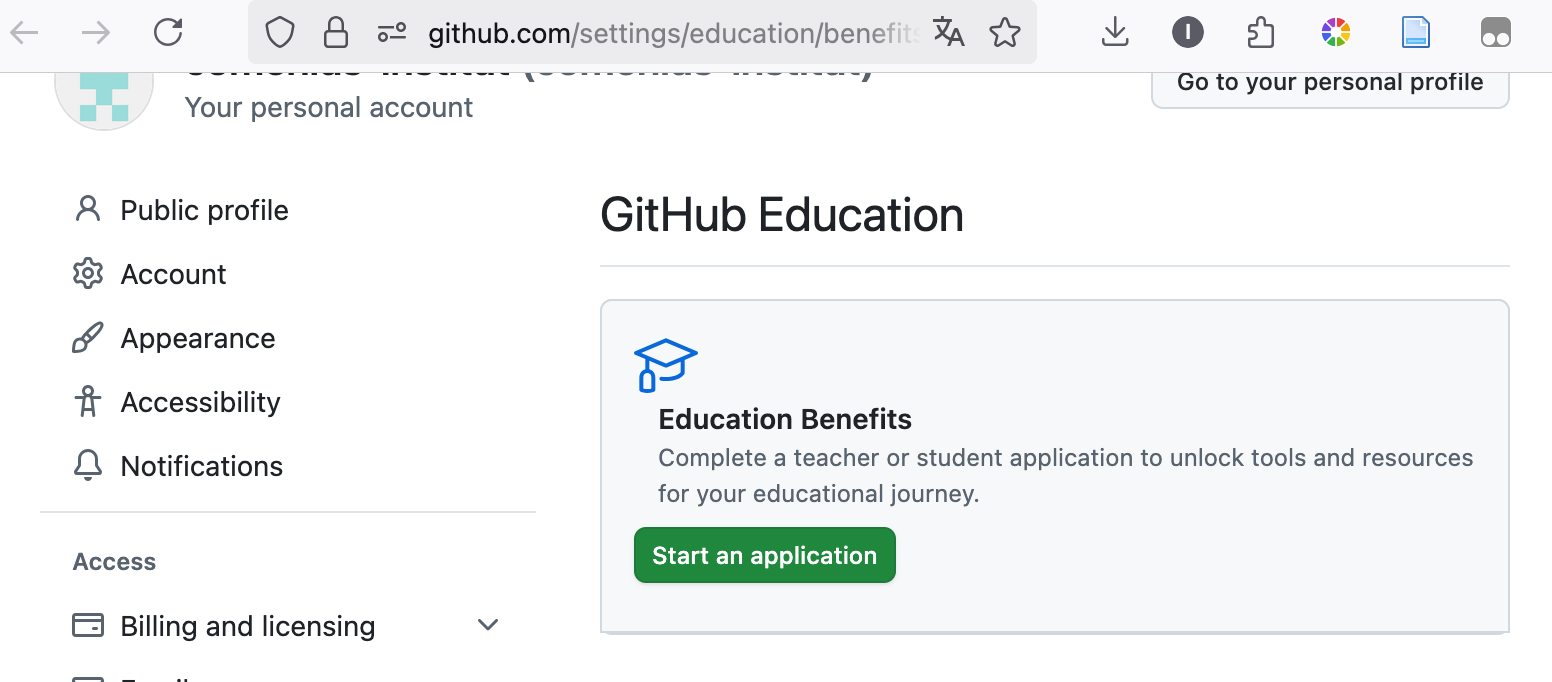Open the extensions puzzle icon
The image size is (1552, 682).
coord(1261,33)
